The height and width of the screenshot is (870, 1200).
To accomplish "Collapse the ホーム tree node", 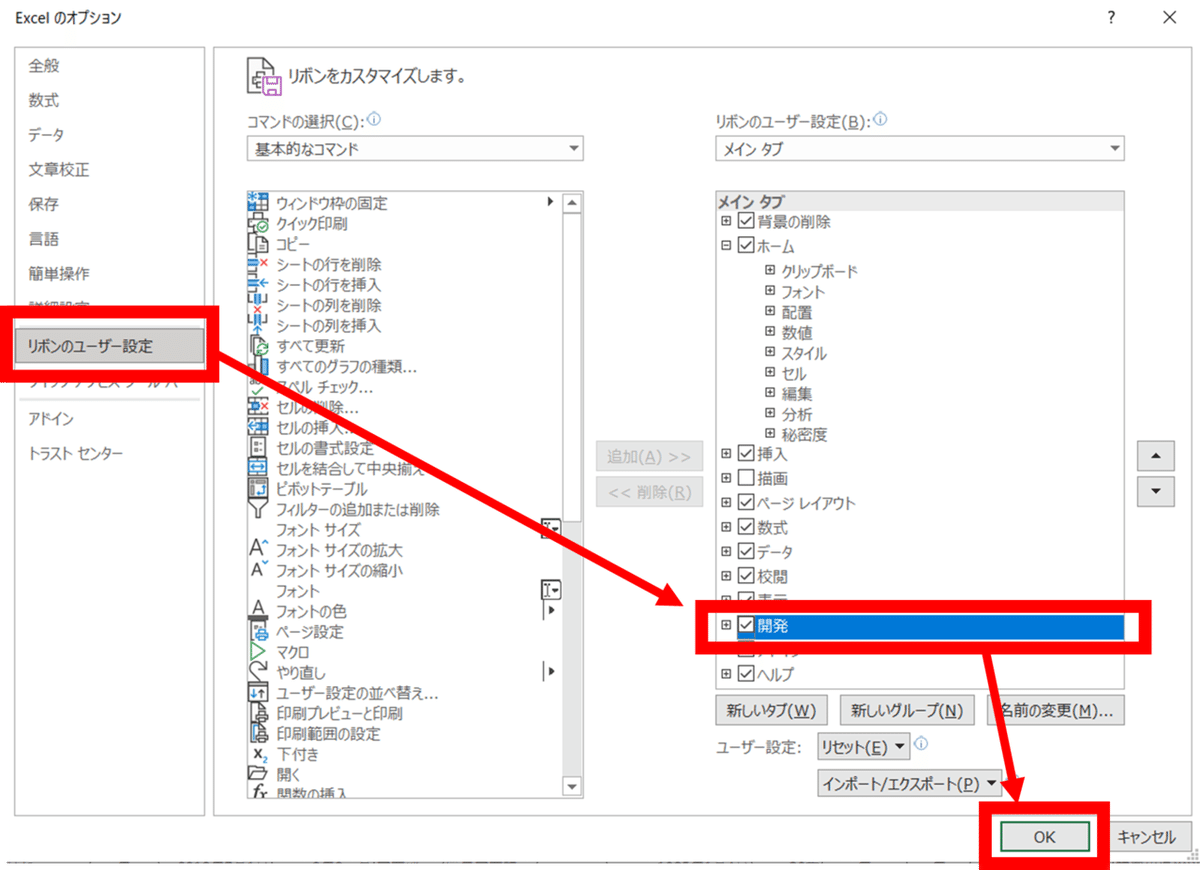I will tap(726, 245).
